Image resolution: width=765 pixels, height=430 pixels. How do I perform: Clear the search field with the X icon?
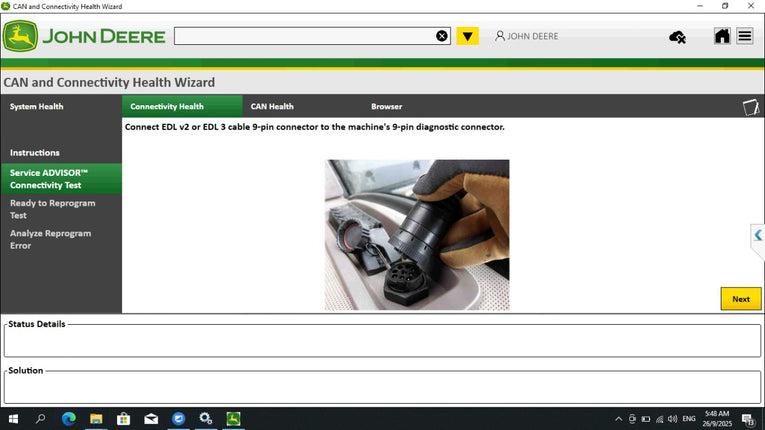442,36
